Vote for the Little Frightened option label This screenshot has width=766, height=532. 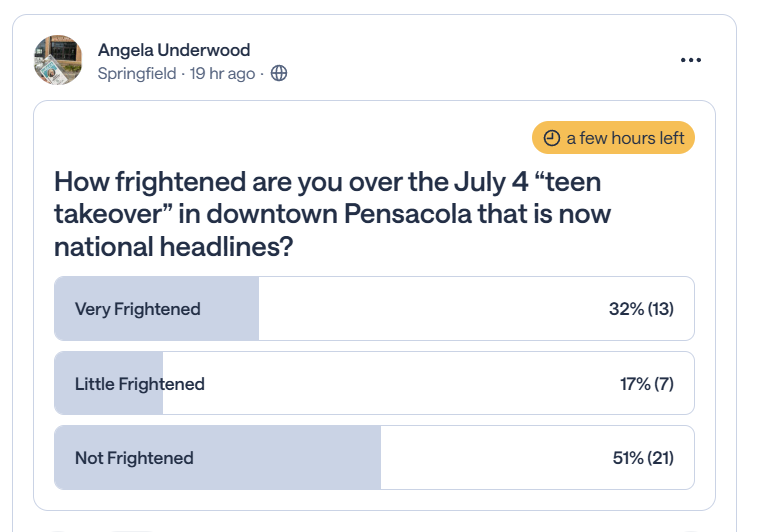(x=140, y=384)
